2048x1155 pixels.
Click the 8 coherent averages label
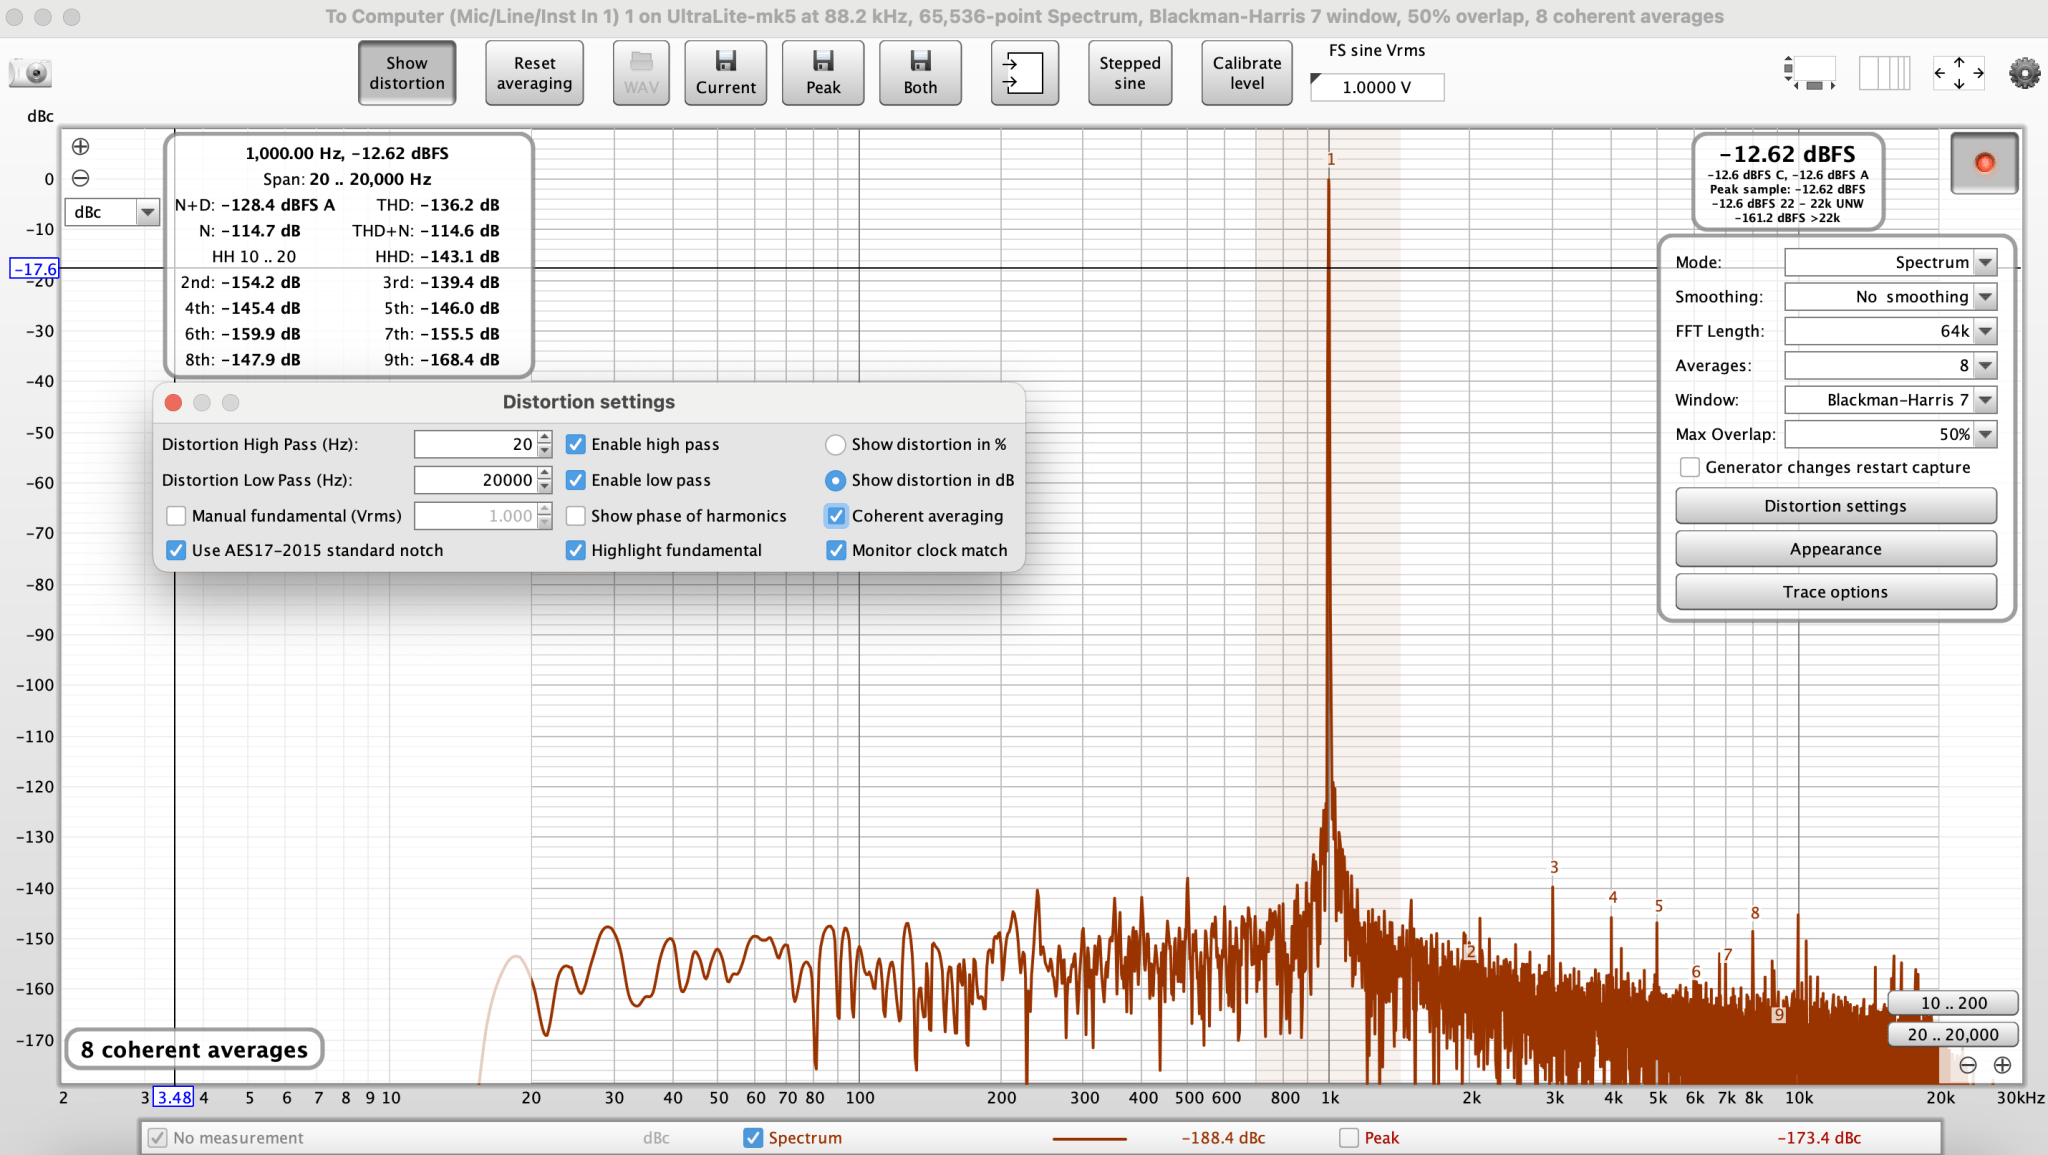pyautogui.click(x=194, y=1049)
